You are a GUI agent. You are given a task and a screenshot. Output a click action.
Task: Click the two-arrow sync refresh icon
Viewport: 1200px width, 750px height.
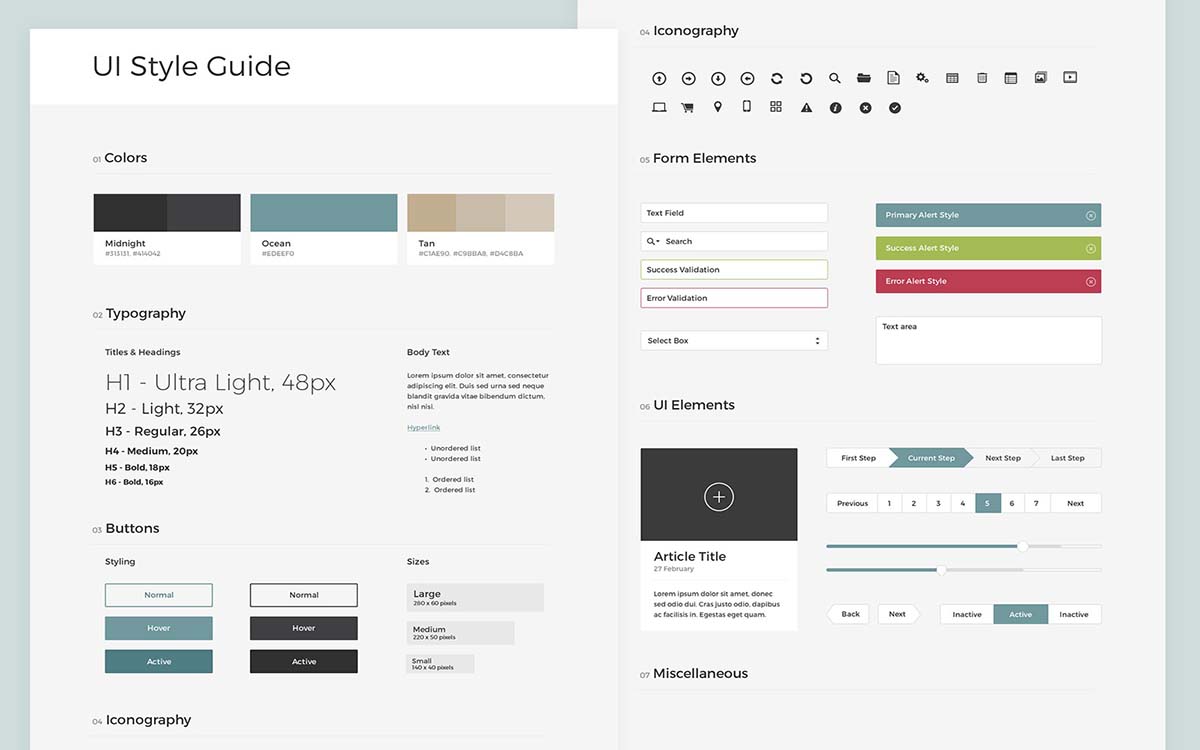point(776,78)
